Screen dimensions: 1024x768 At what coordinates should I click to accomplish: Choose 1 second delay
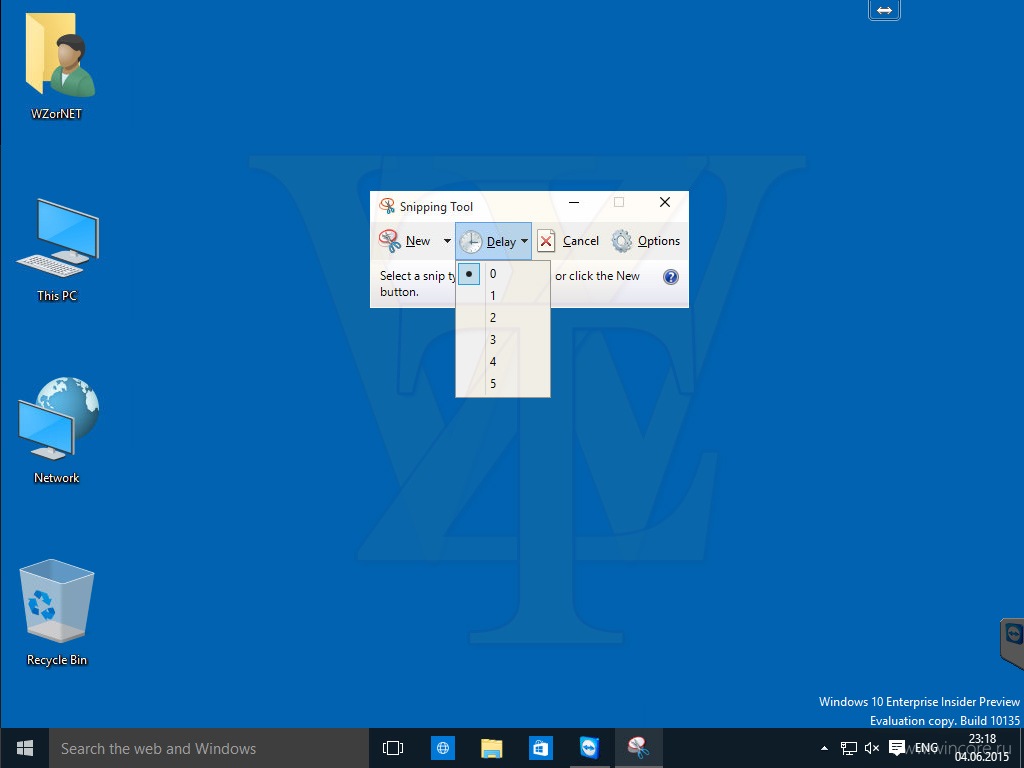(503, 296)
